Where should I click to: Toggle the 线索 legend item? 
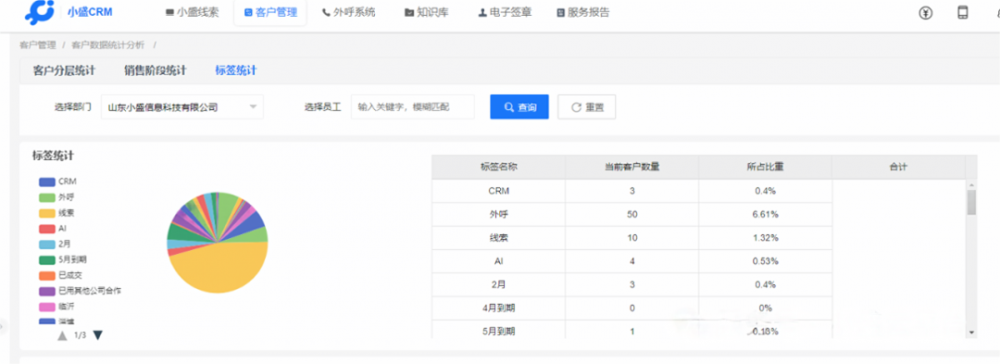coord(57,212)
